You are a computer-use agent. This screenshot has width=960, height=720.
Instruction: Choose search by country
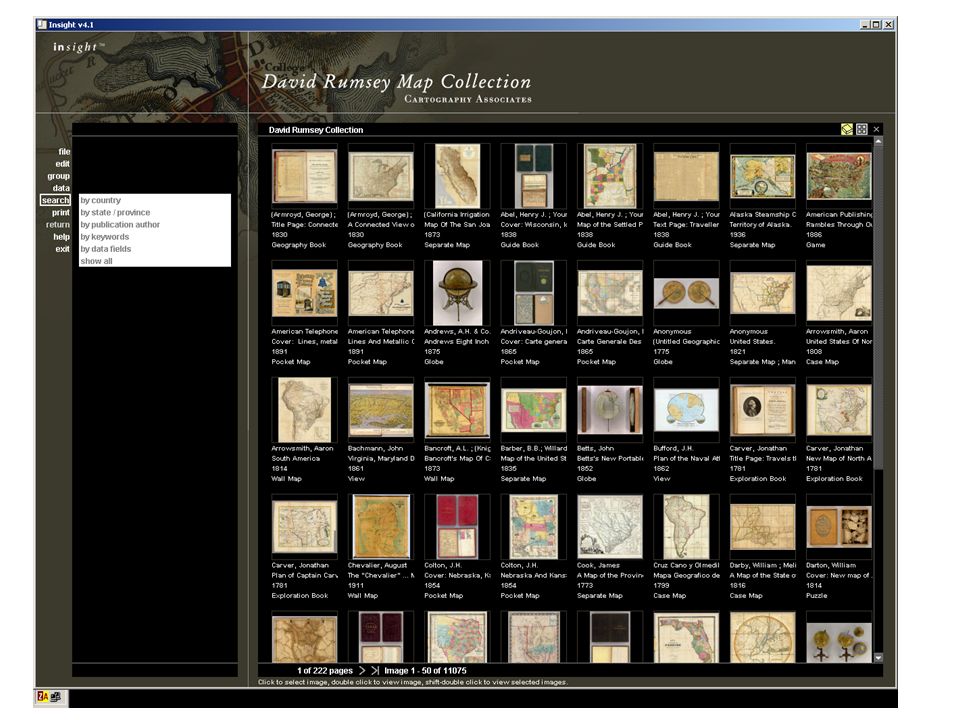point(155,200)
